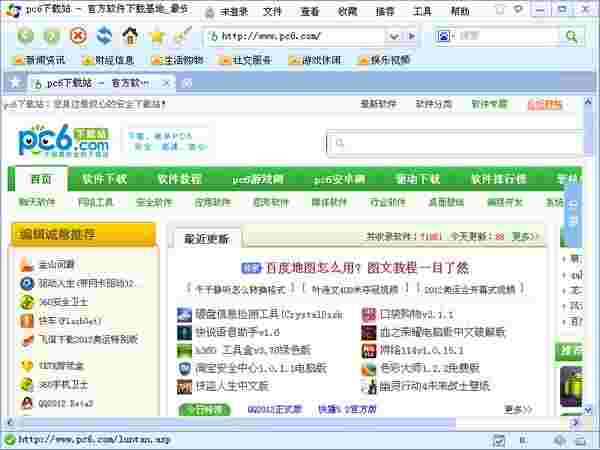Open the 财经信息 bookmarks folder
The image size is (600, 450).
108,60
